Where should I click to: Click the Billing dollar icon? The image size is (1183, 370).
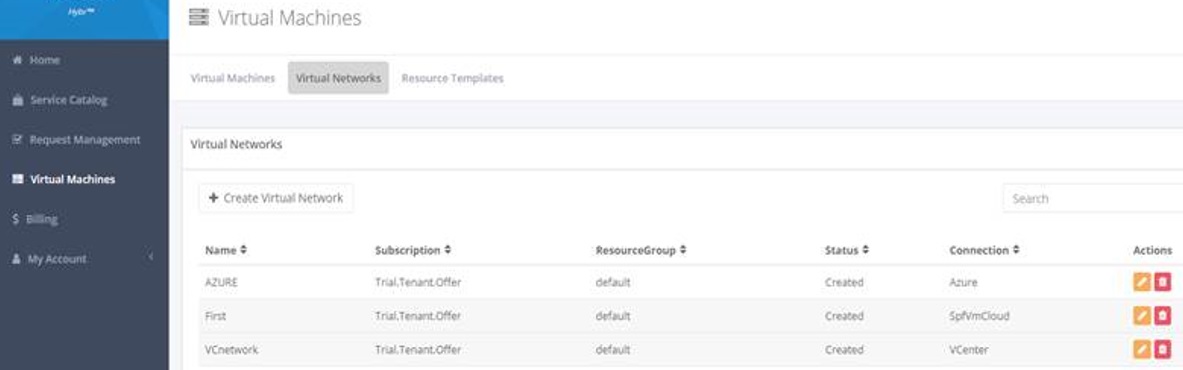pyautogui.click(x=16, y=219)
